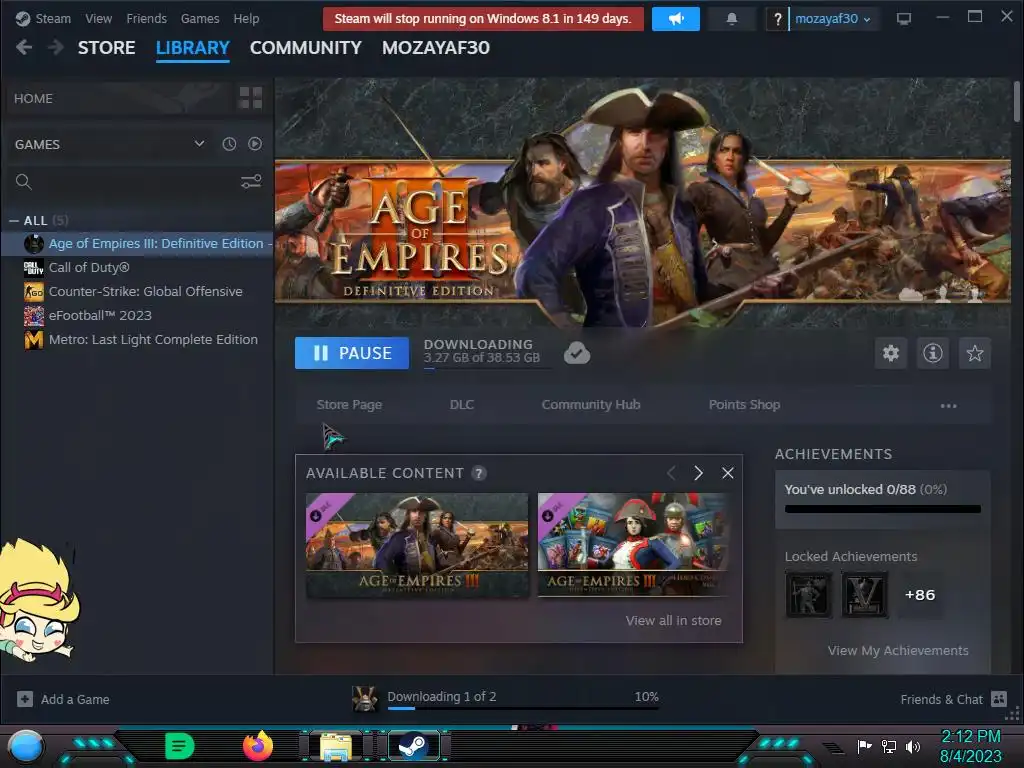Screen dimensions: 1024x768
Task: Switch to grid collections view icon
Action: (251, 98)
